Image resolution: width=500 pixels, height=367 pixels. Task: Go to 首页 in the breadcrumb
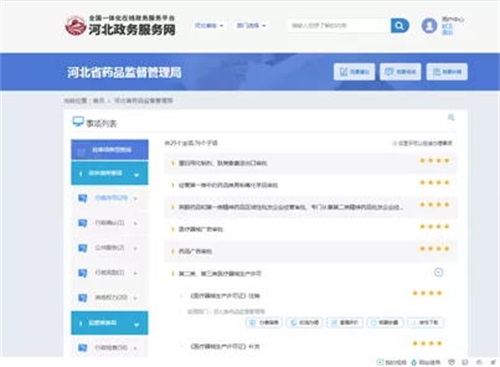coord(99,100)
